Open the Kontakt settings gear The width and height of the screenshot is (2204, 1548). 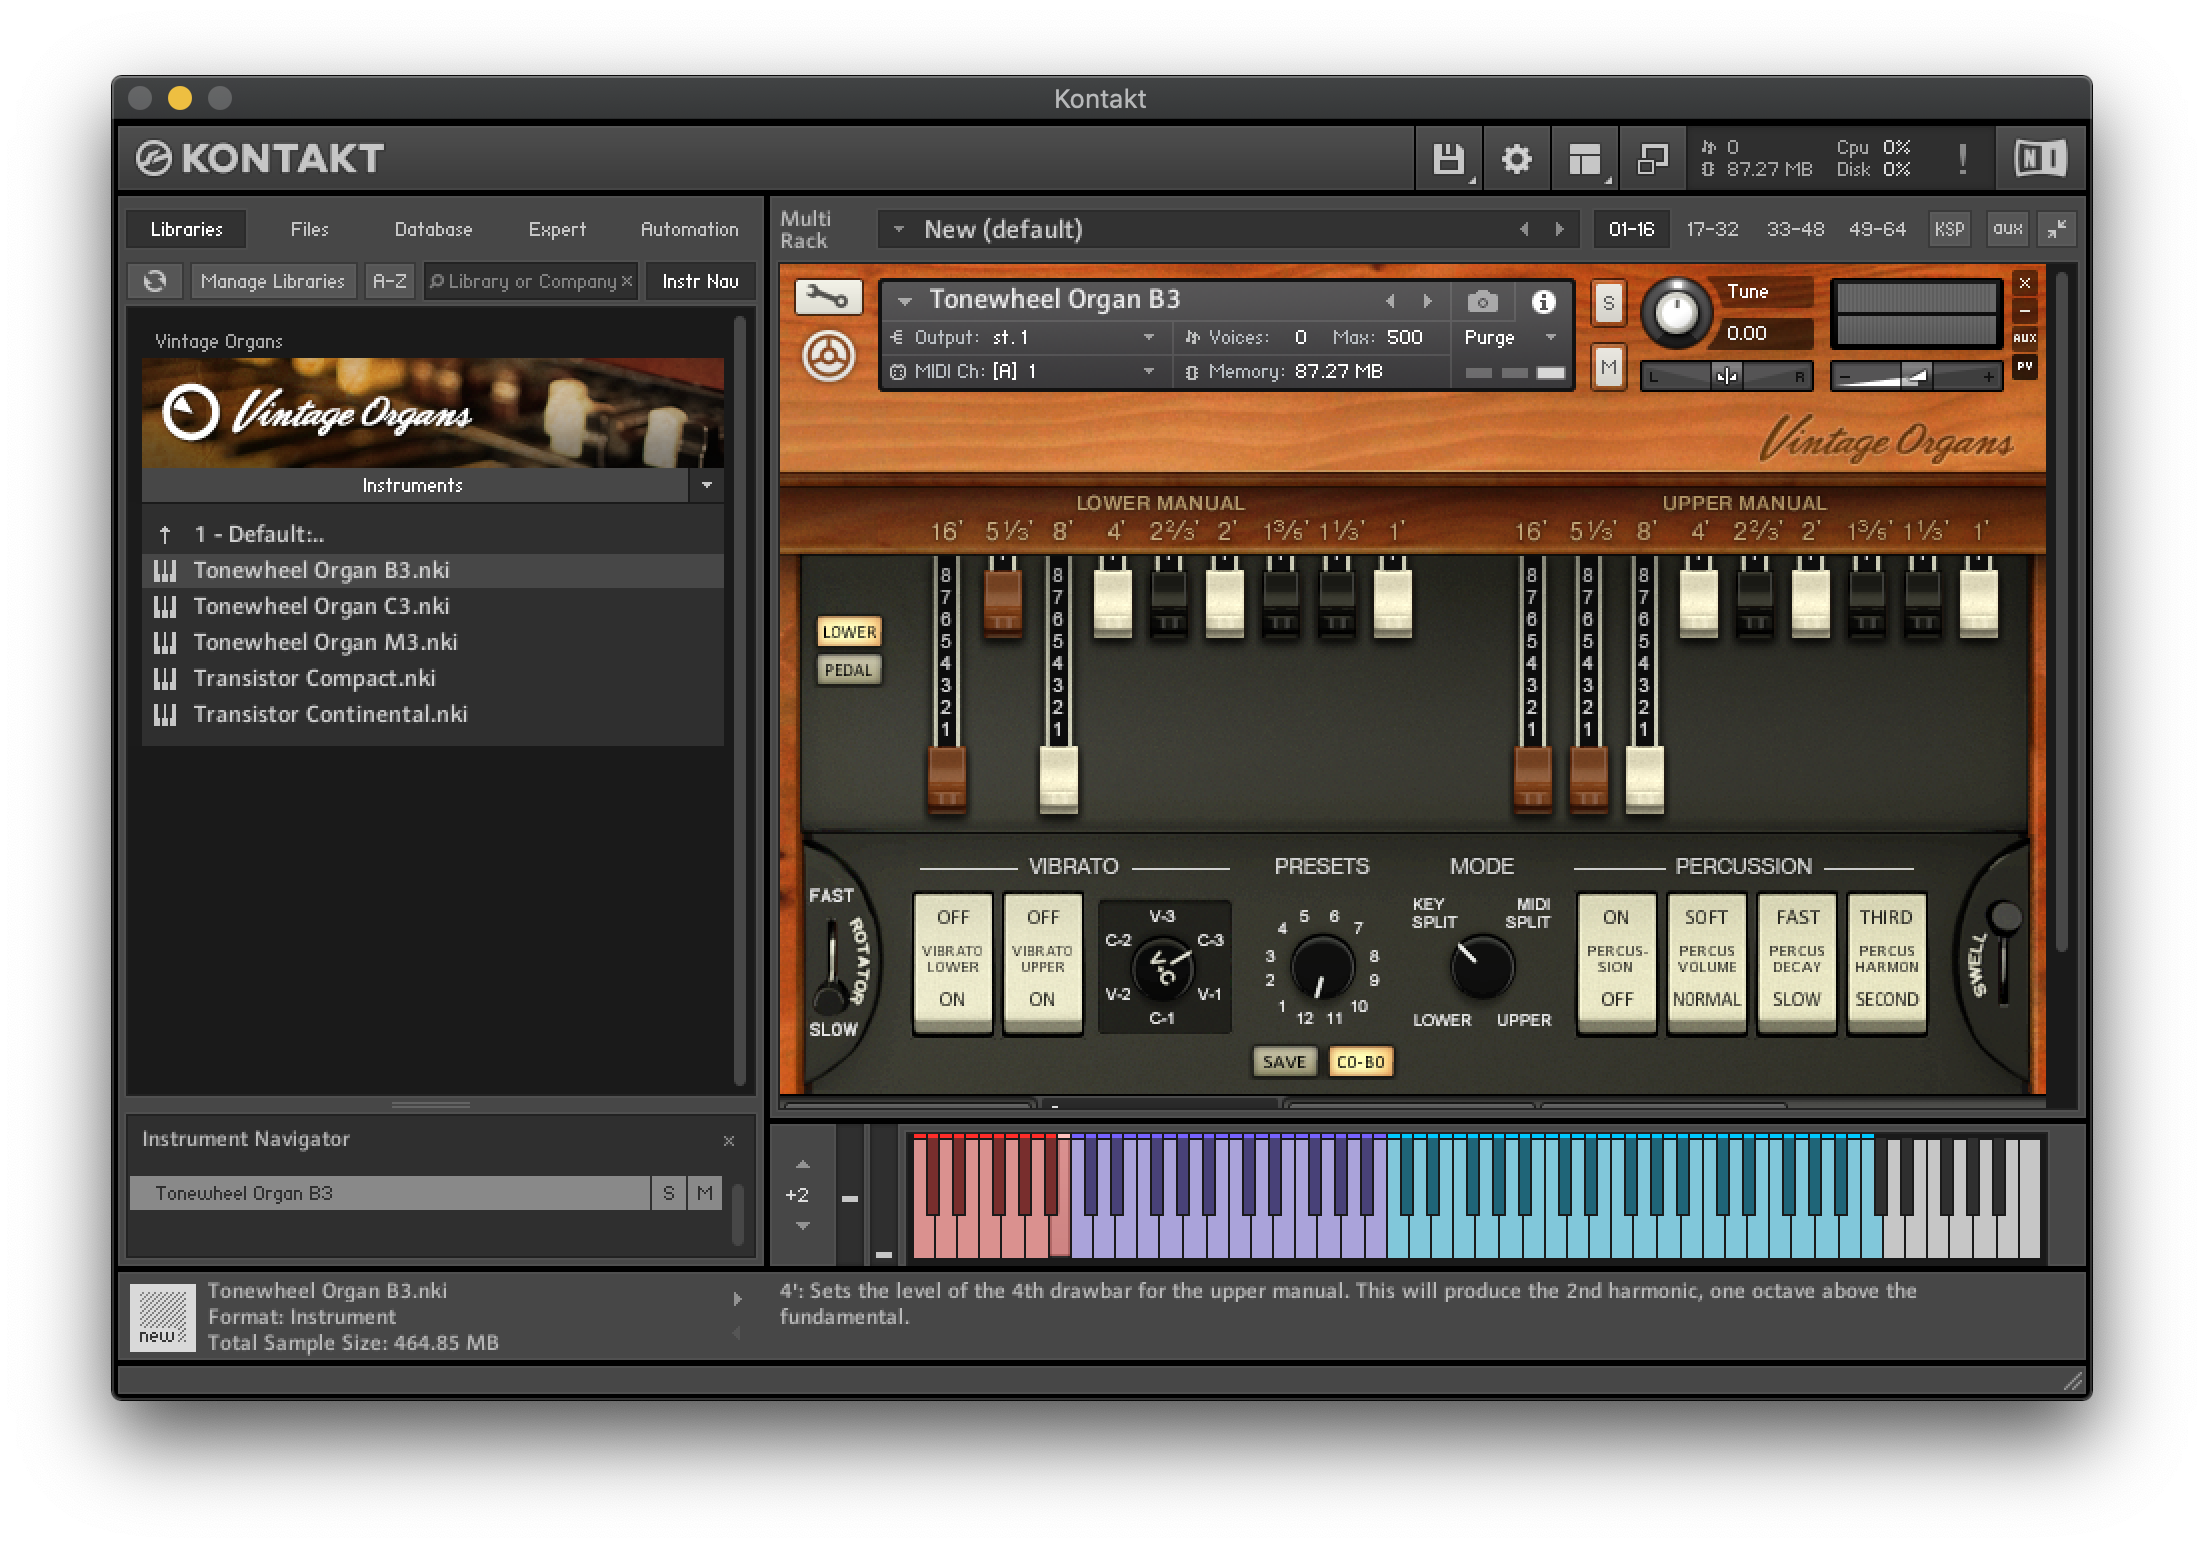(1516, 159)
